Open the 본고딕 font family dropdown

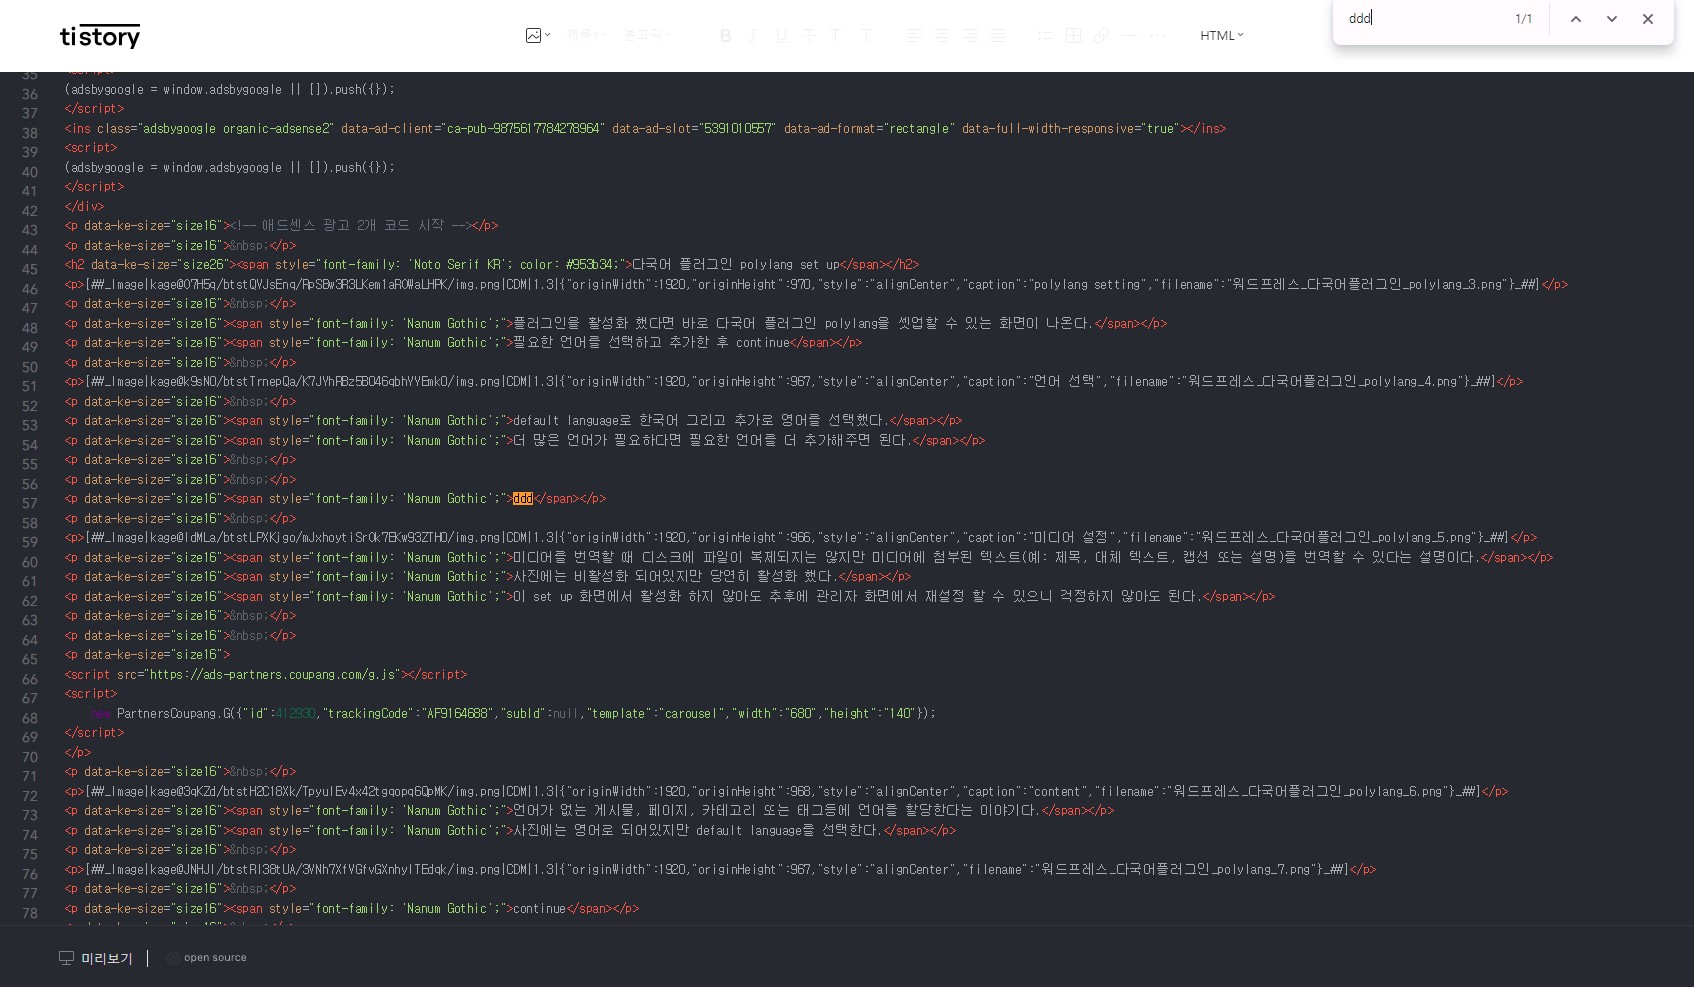(x=646, y=35)
